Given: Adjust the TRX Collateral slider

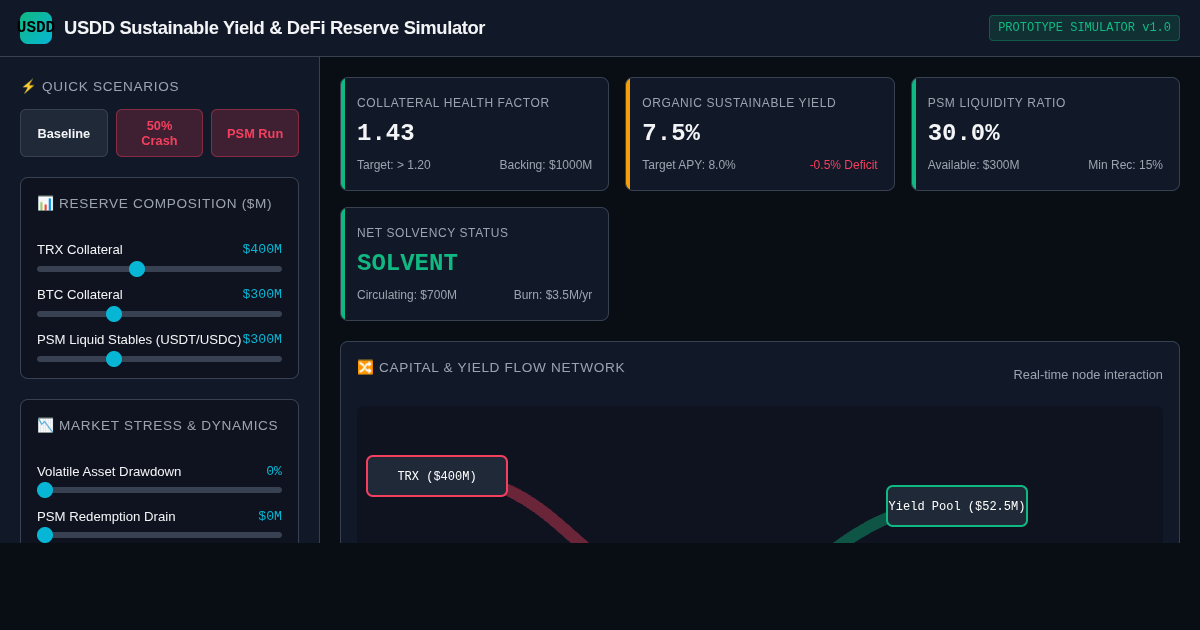Looking at the screenshot, I should point(159,269).
